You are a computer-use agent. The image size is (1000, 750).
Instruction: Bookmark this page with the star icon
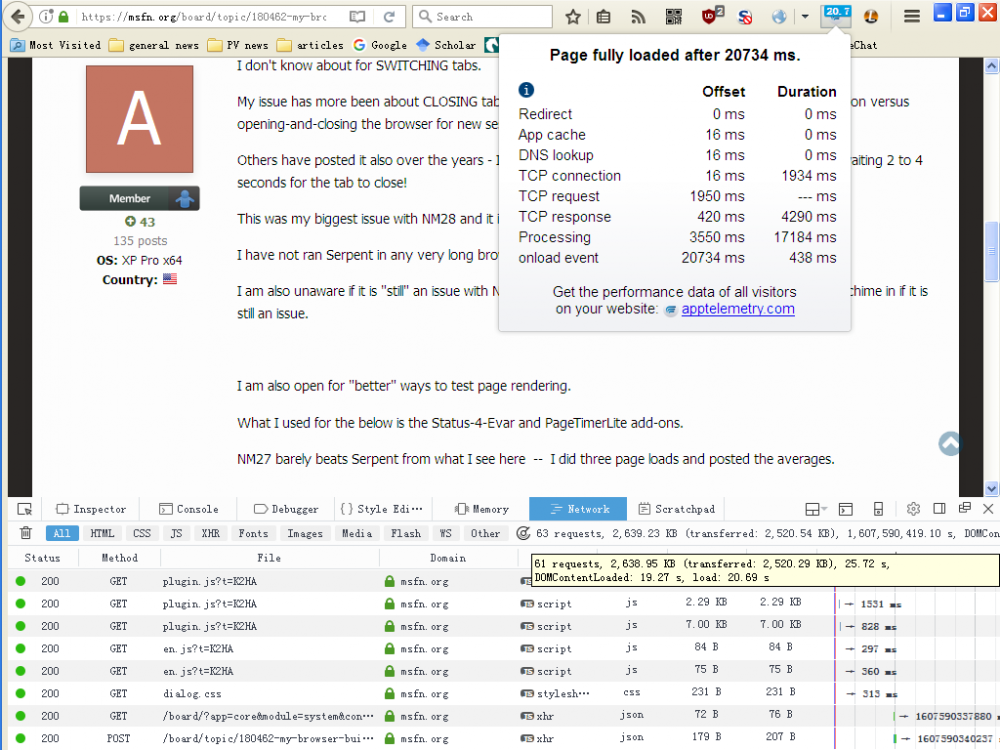pyautogui.click(x=573, y=17)
